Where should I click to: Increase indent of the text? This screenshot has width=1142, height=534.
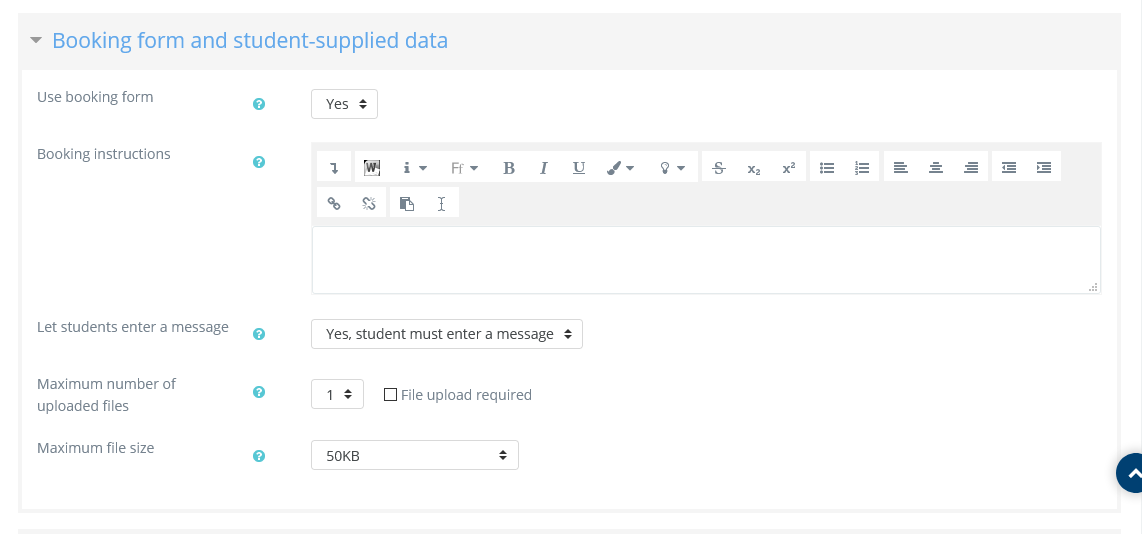(1044, 168)
